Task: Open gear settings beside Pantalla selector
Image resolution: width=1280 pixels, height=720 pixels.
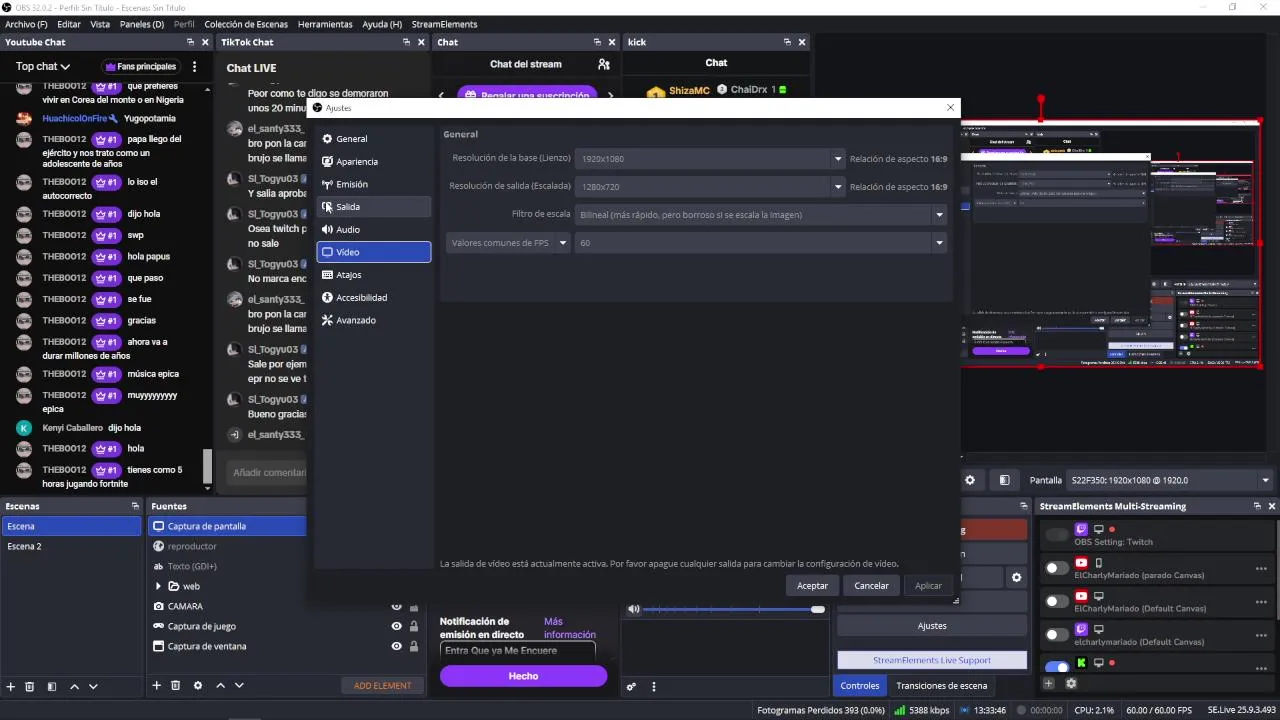Action: (x=969, y=480)
